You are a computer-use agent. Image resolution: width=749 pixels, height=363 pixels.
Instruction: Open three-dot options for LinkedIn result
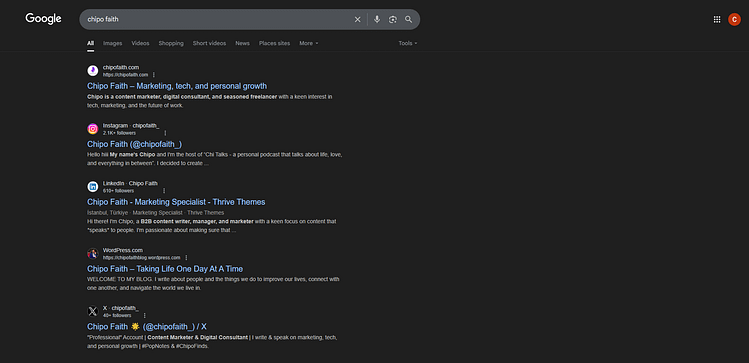(x=164, y=191)
